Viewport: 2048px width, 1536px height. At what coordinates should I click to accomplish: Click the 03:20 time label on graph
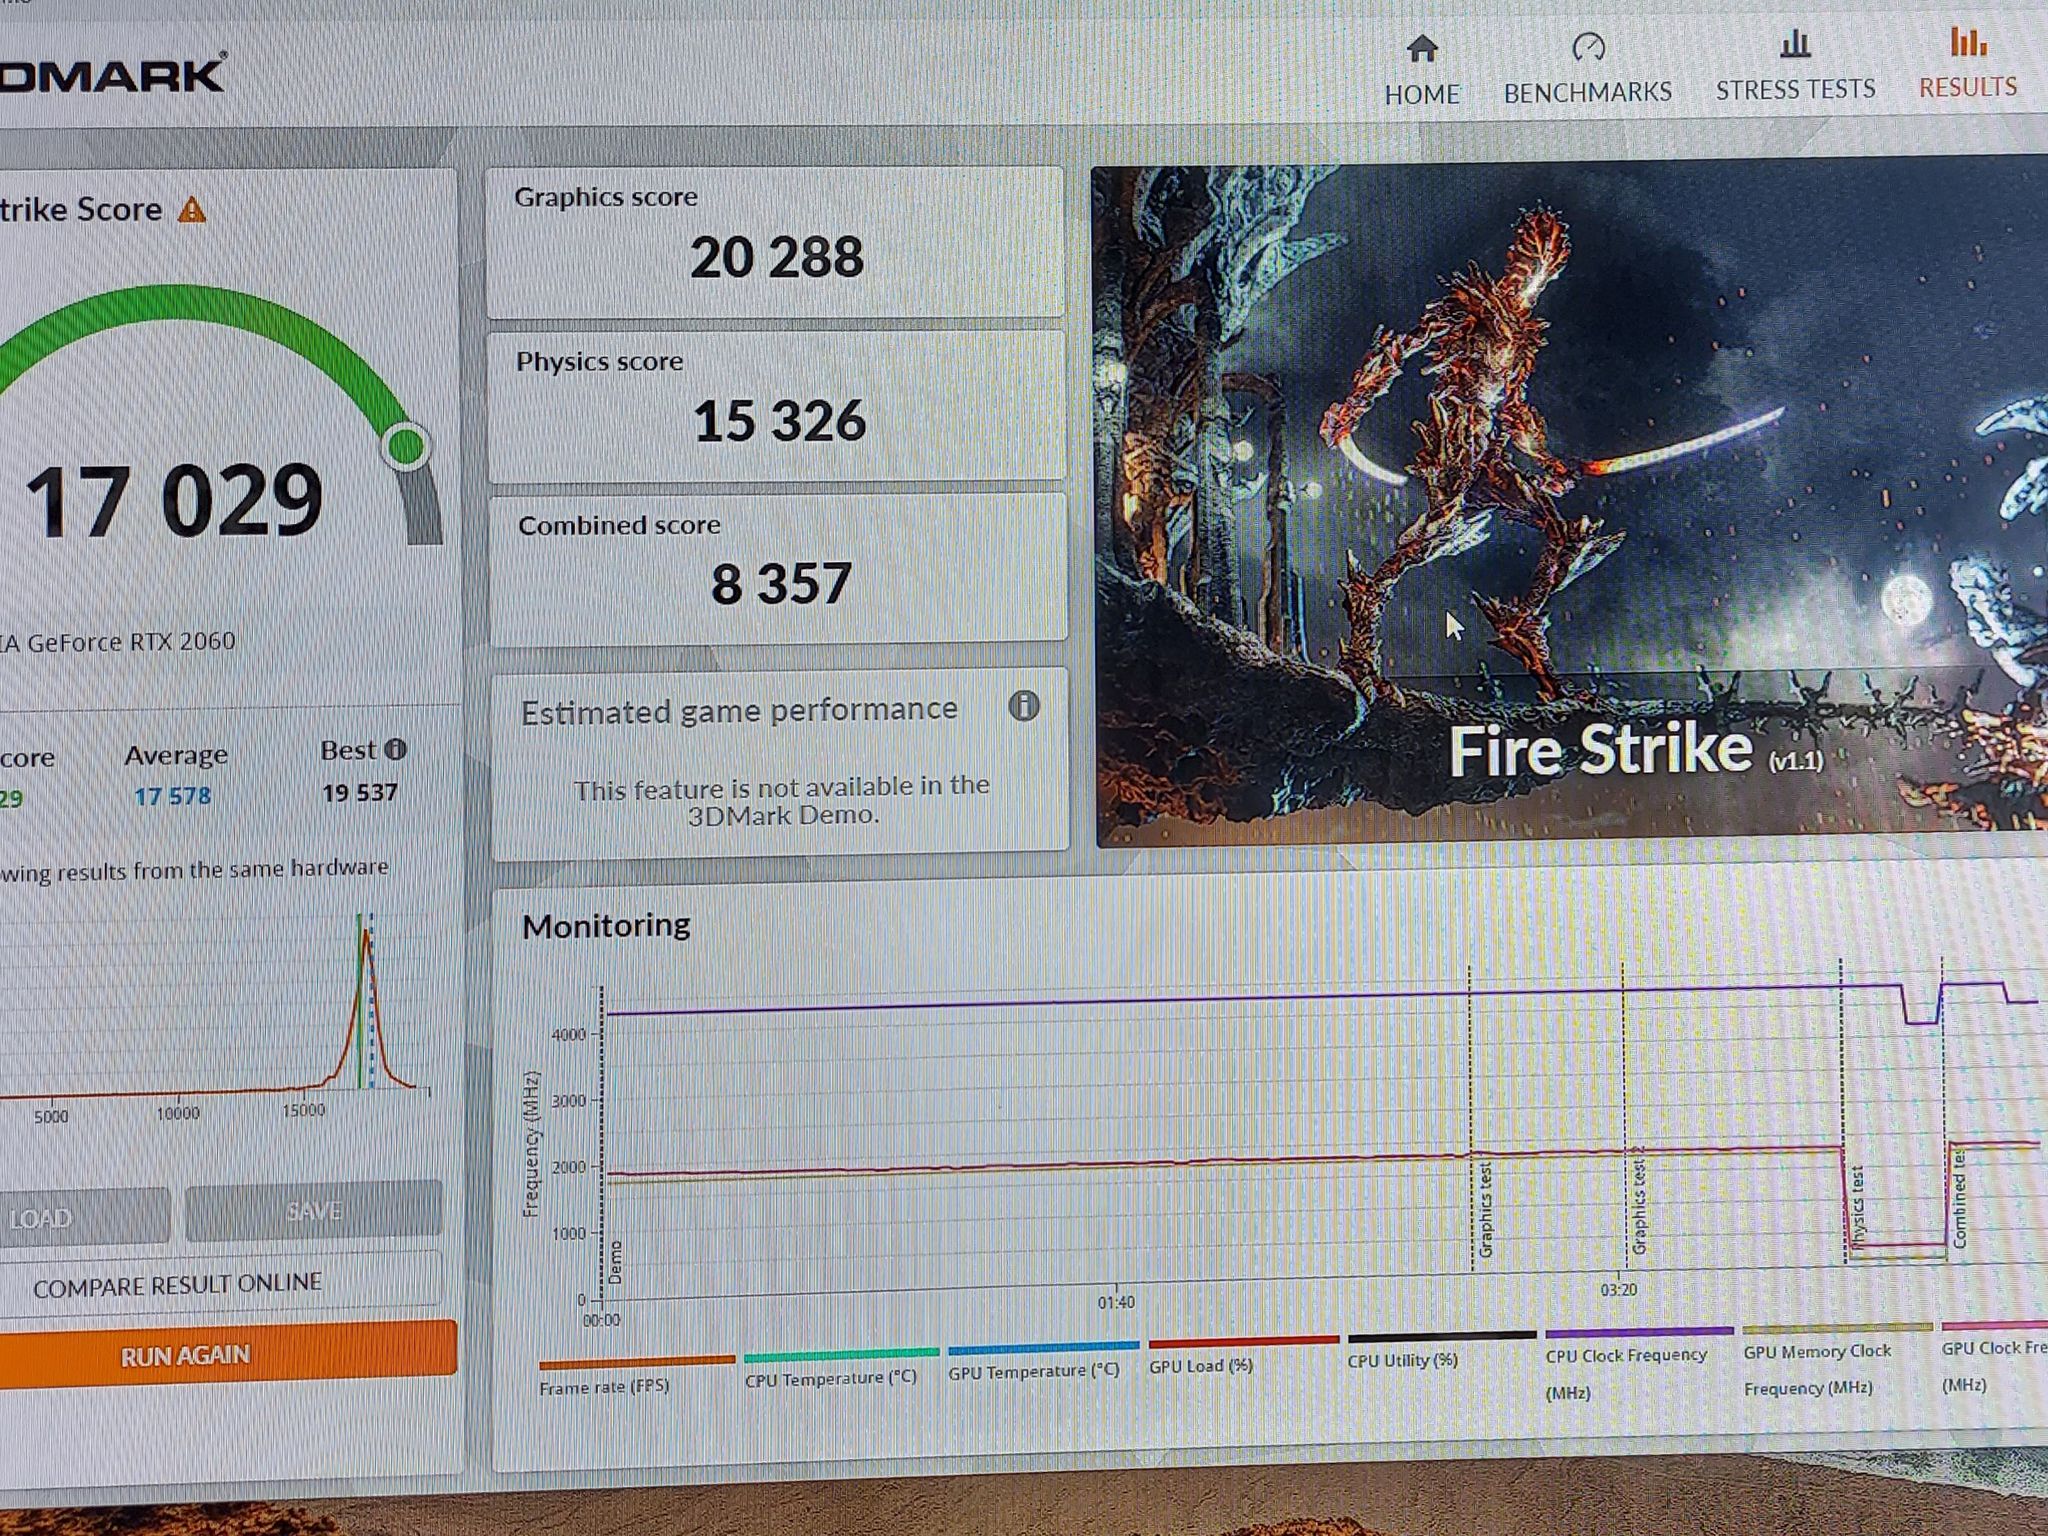pos(1618,1290)
